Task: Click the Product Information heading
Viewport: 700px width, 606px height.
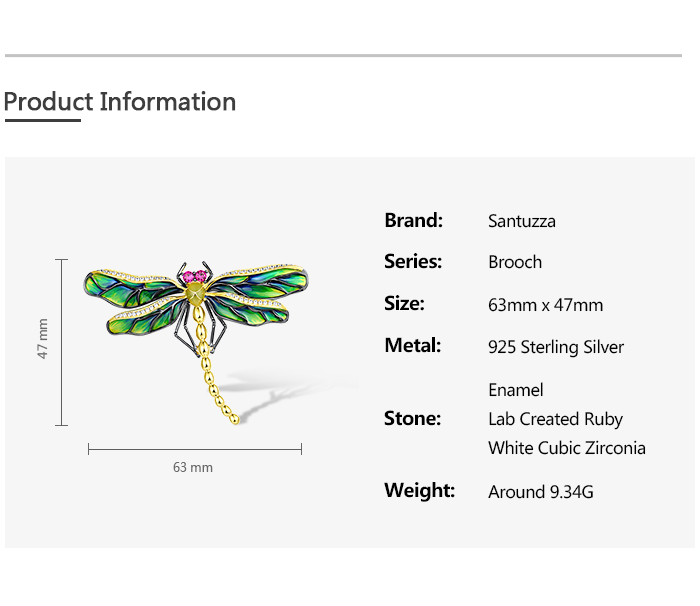Action: click(120, 102)
